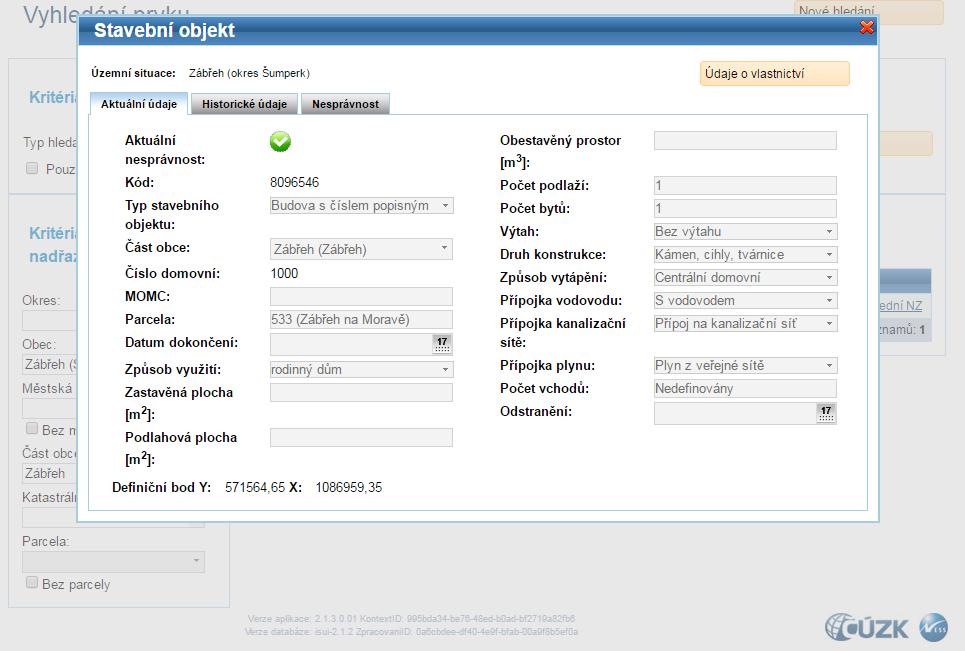Click Zábřeh (okres Šumperk) text

coord(249,73)
